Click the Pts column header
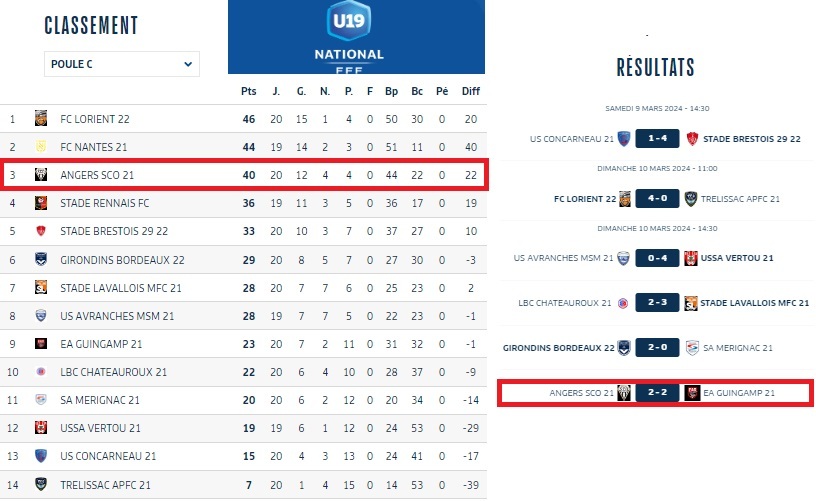 pyautogui.click(x=249, y=91)
